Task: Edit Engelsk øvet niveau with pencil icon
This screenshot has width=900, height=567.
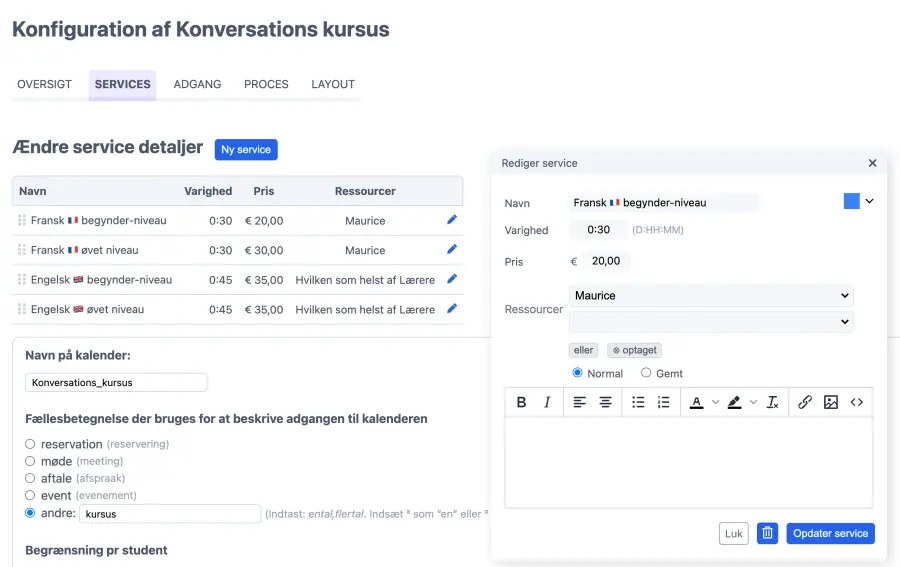Action: pos(452,309)
